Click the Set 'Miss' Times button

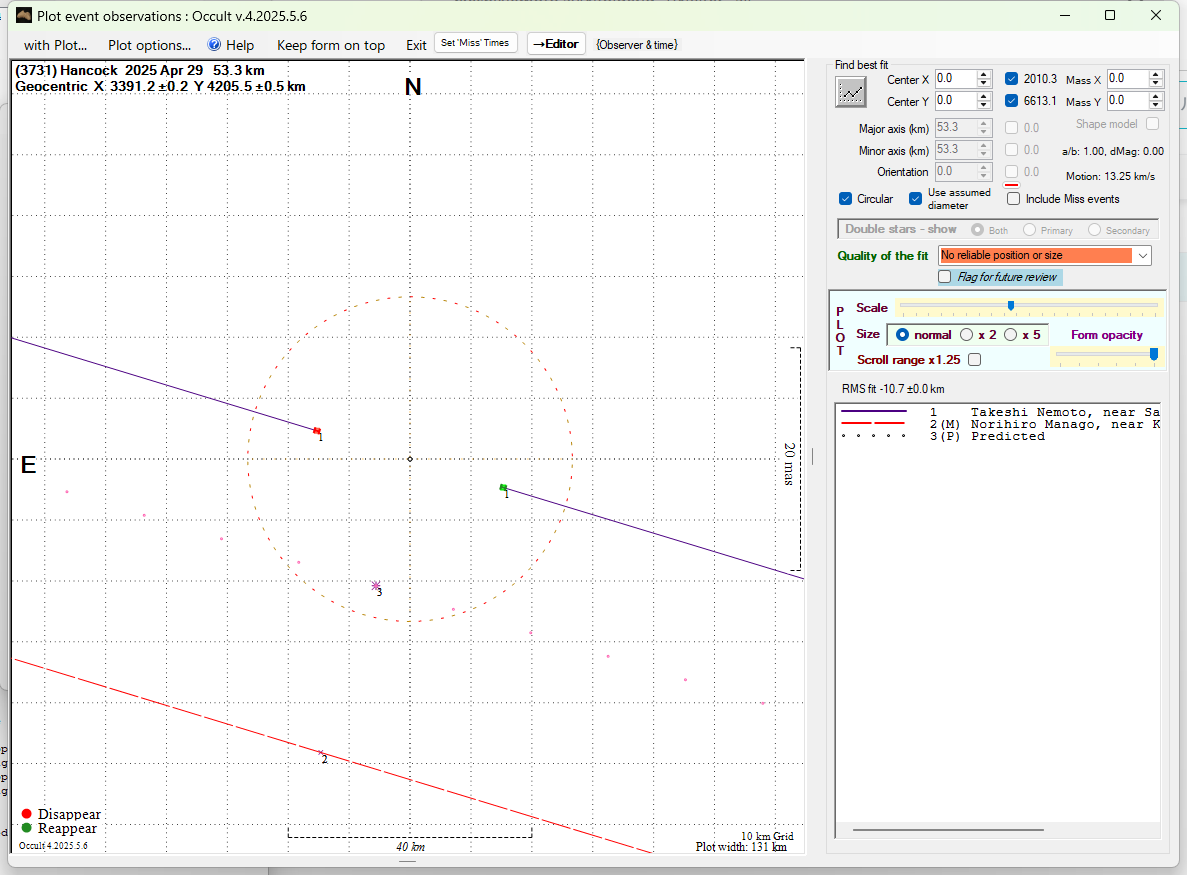tap(476, 43)
